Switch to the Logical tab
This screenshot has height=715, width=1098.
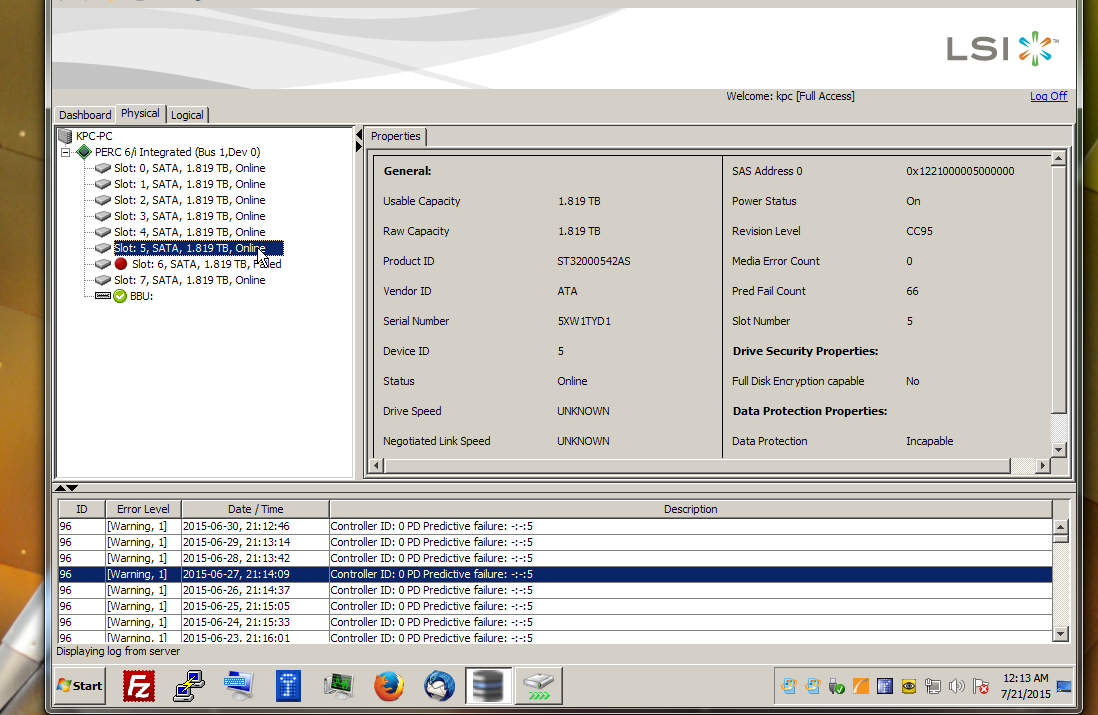coord(187,115)
